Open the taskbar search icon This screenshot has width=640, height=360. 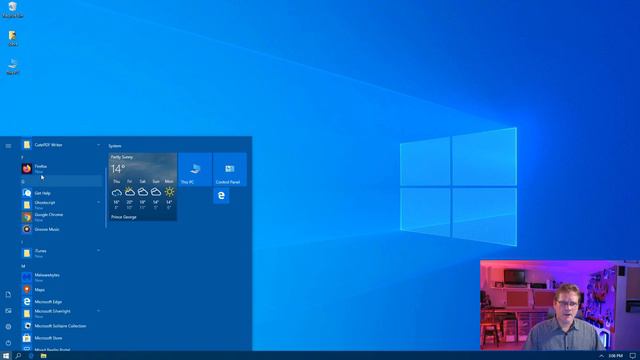coord(18,356)
